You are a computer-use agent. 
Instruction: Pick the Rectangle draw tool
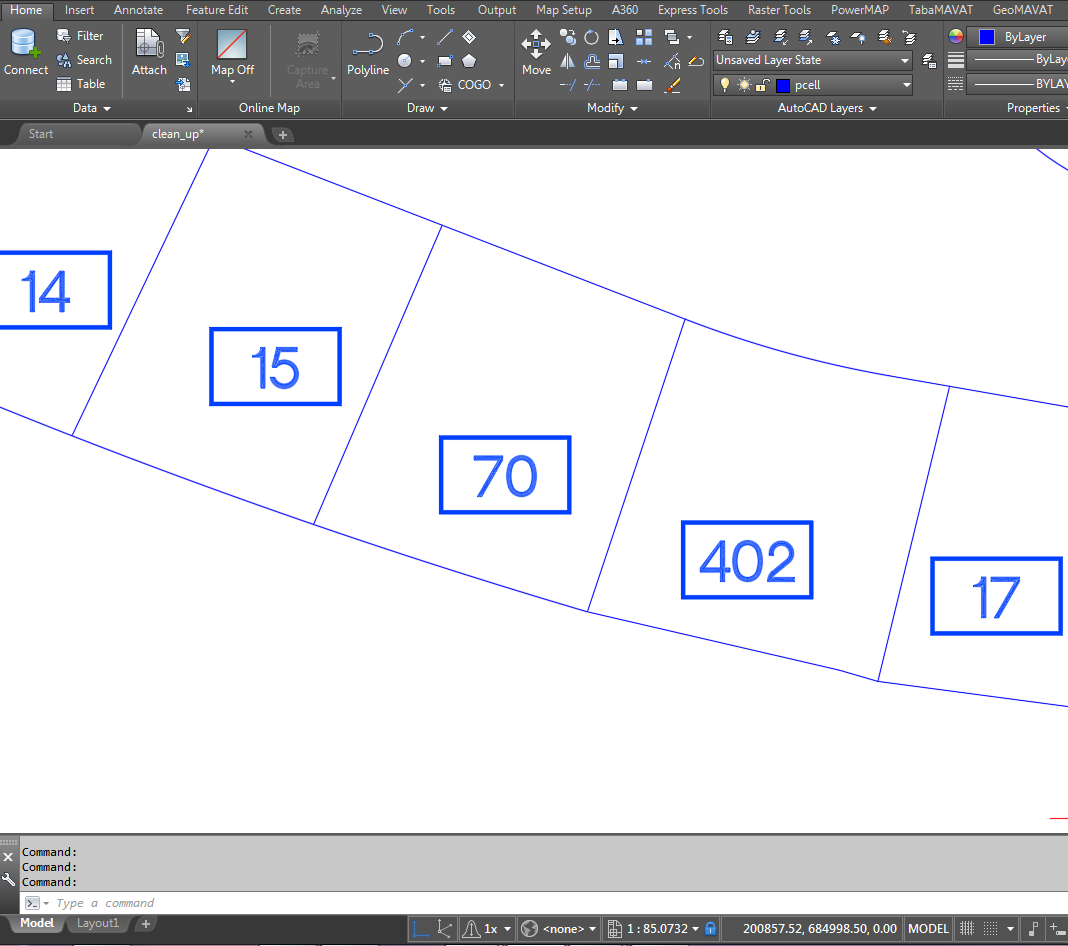[445, 61]
